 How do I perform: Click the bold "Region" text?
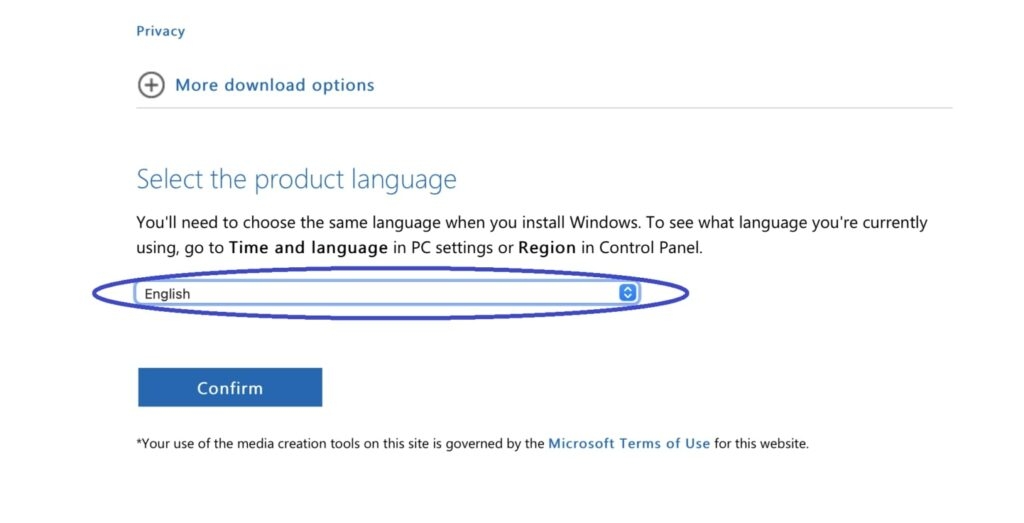click(x=547, y=248)
